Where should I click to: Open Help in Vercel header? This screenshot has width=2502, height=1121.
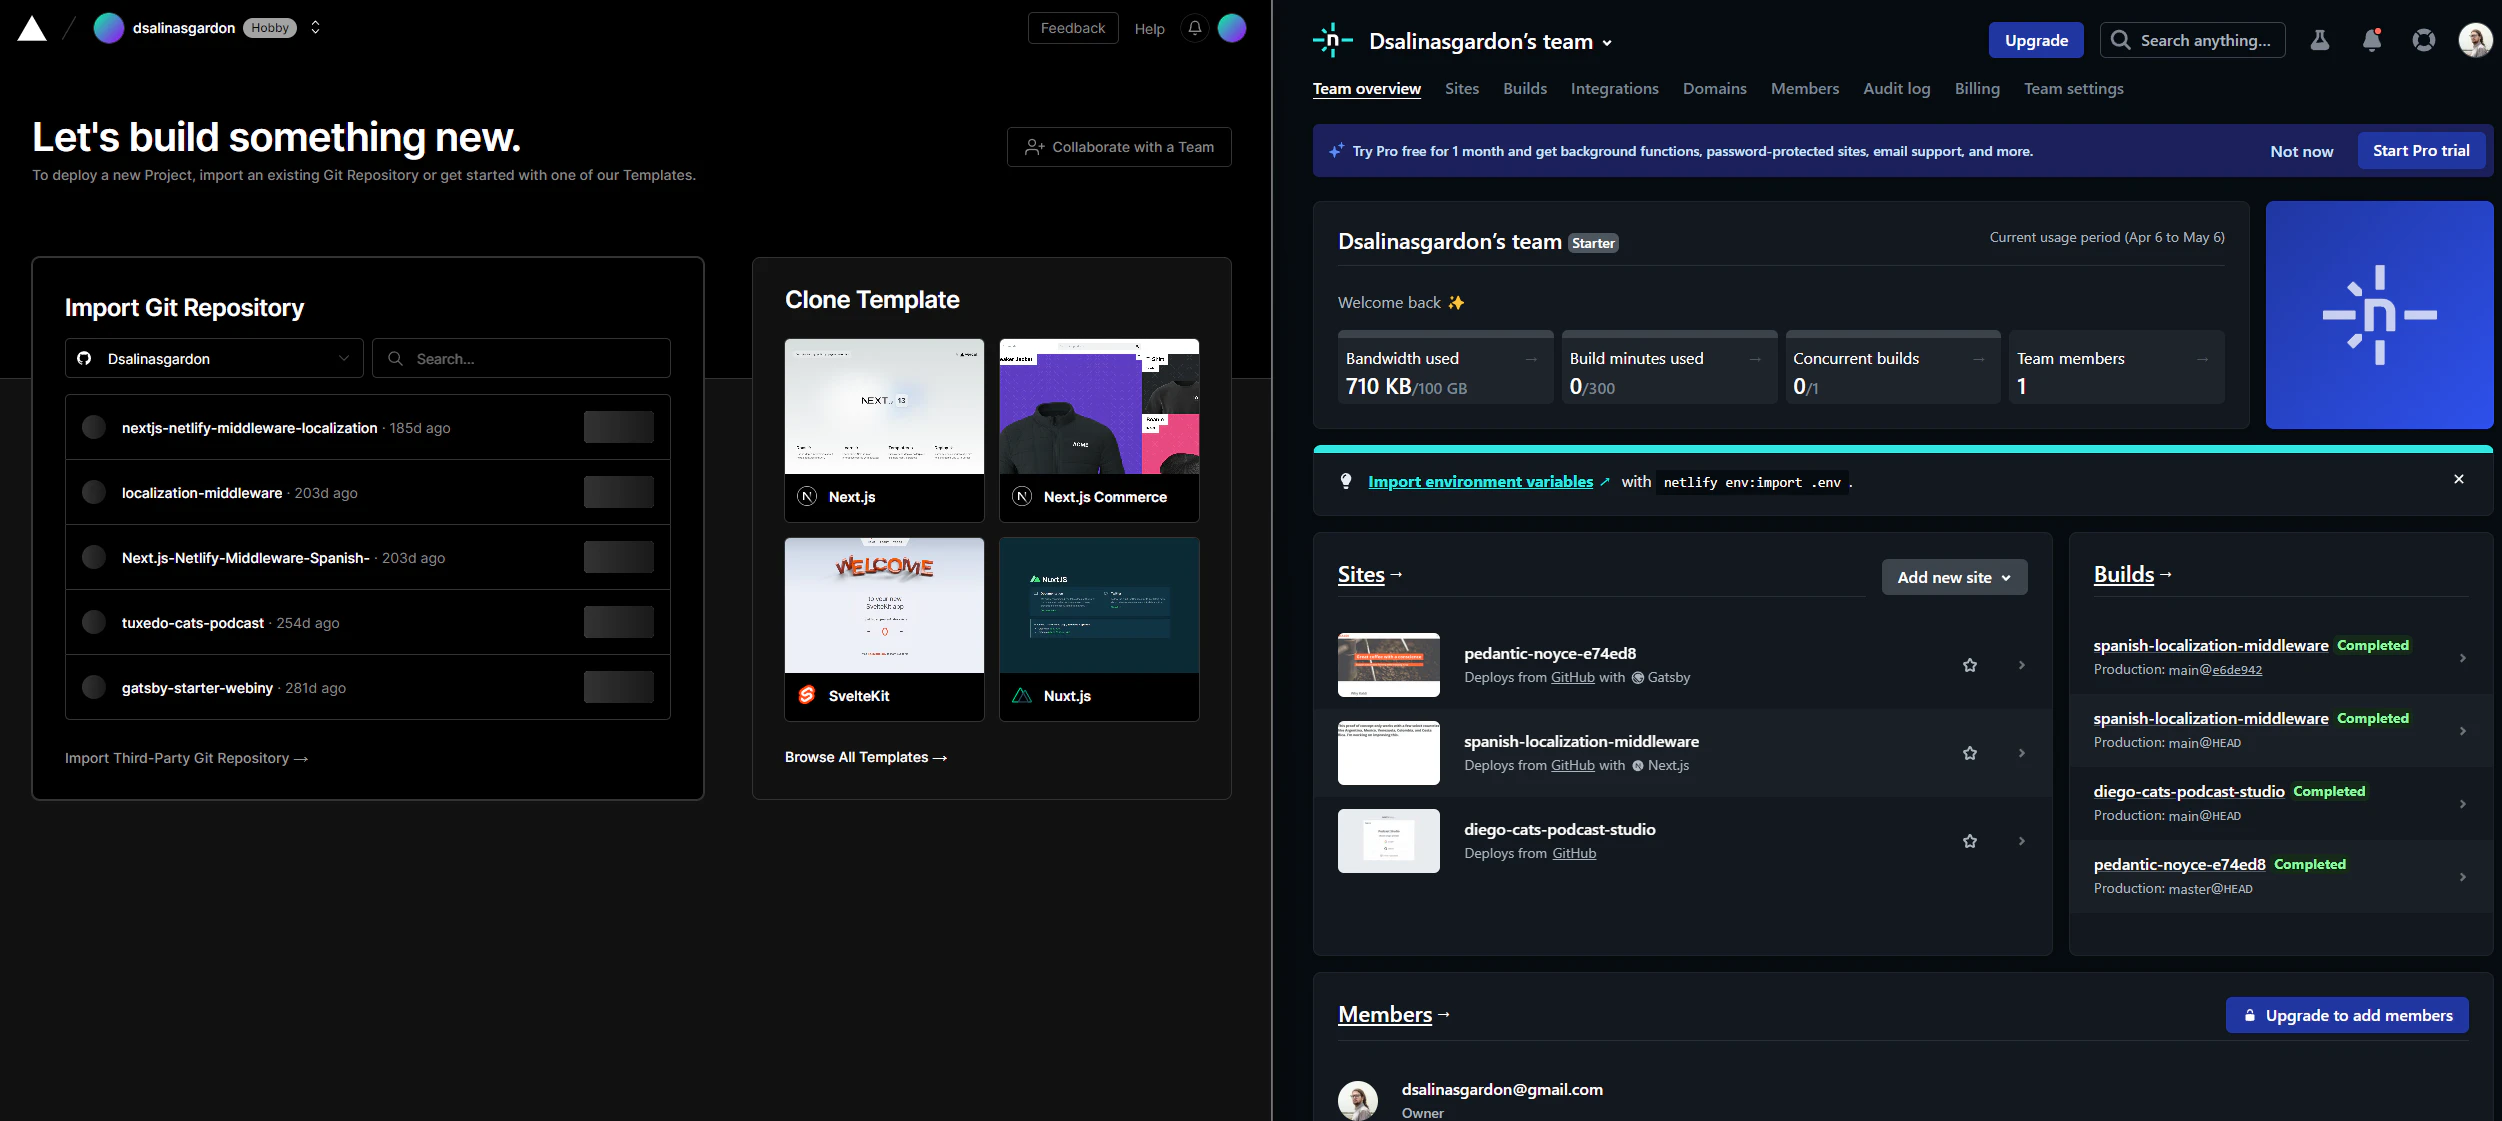click(x=1149, y=29)
